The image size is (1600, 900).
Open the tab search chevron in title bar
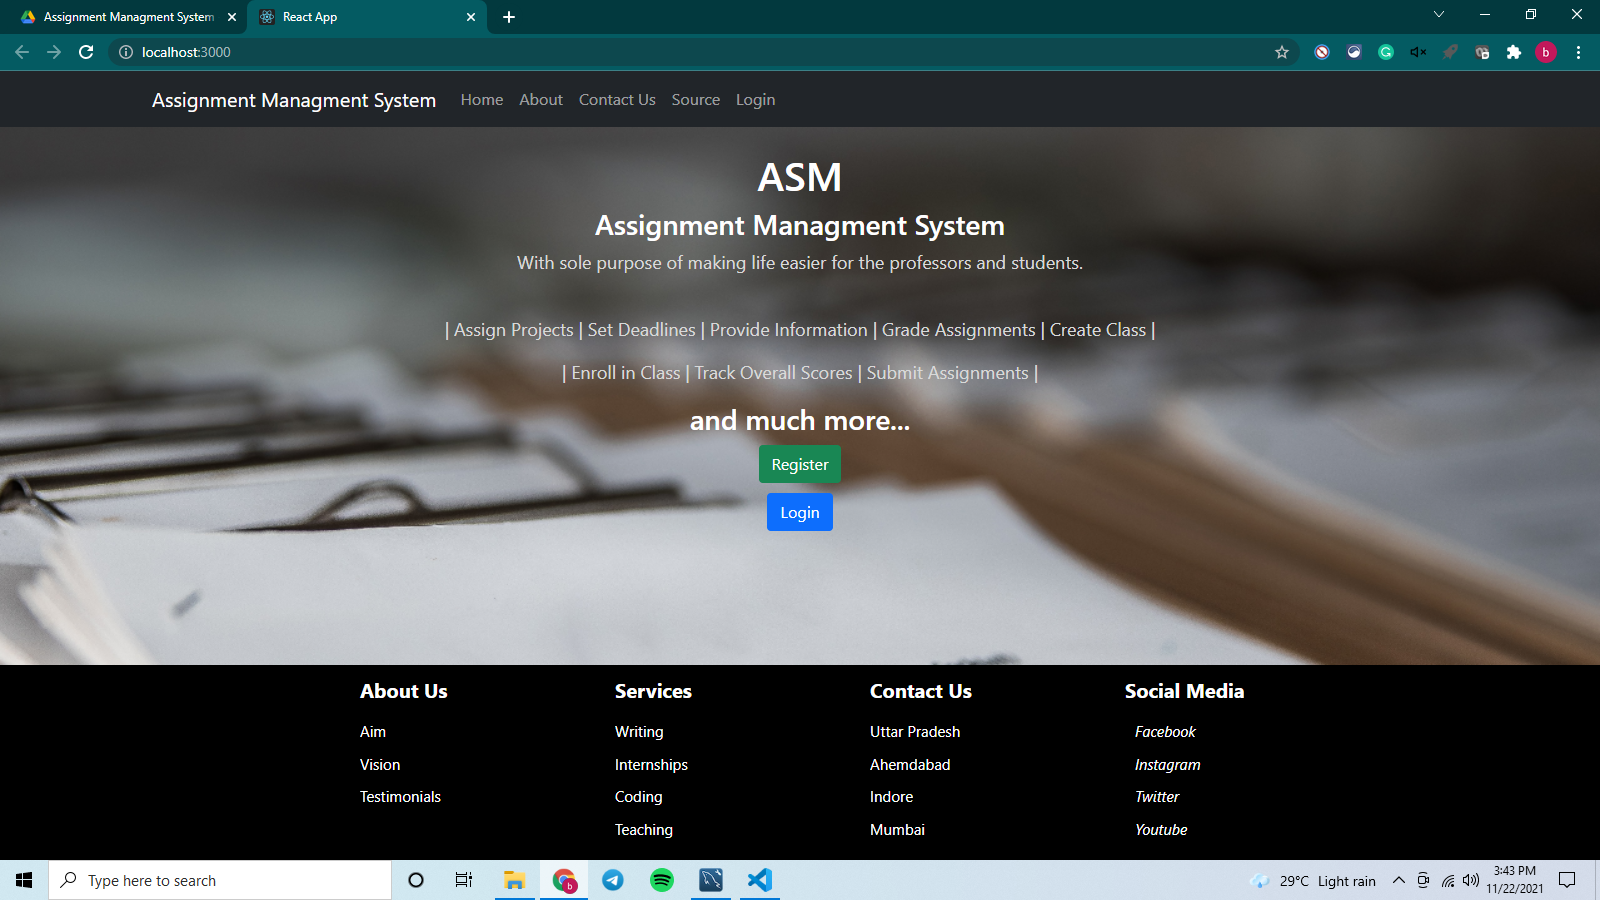tap(1439, 14)
